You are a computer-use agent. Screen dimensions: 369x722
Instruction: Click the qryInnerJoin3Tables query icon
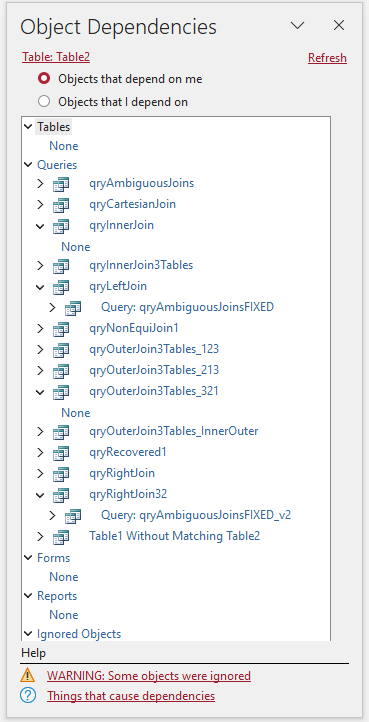click(x=61, y=266)
